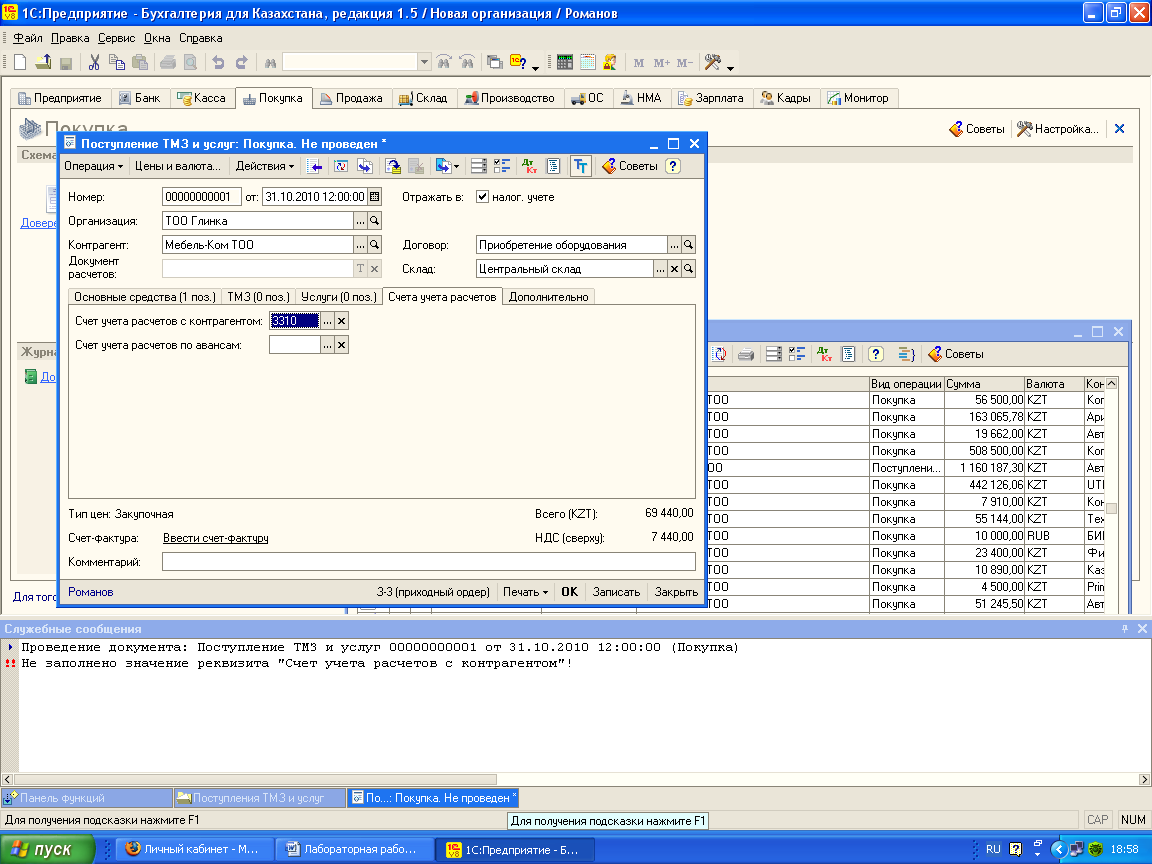Click the checklist settings icon in document toolbar
Screen dimensions: 1152x864
pyautogui.click(x=502, y=166)
